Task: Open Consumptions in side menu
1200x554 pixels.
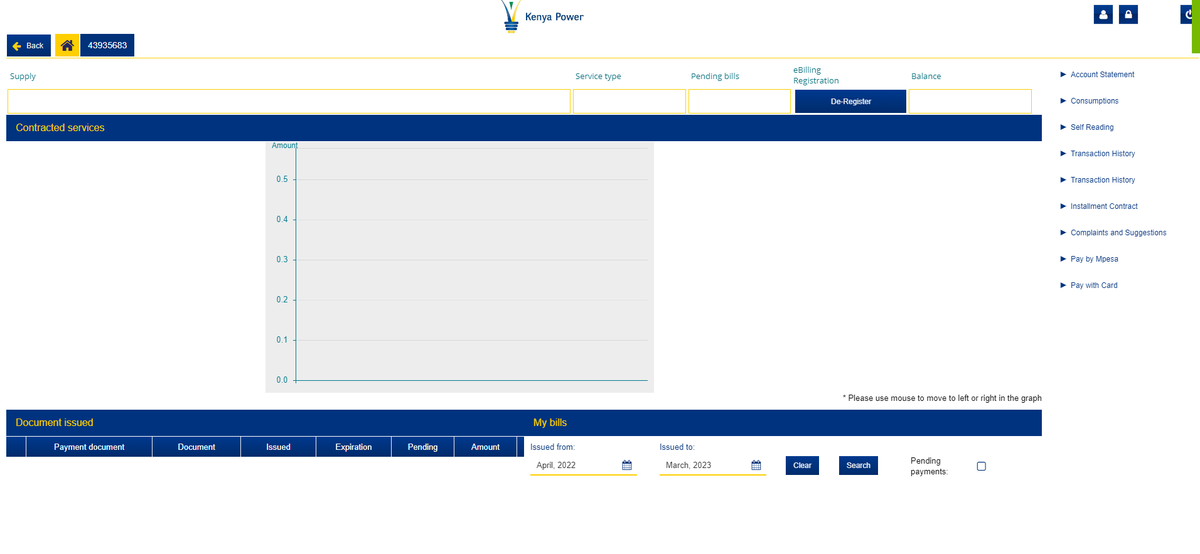Action: tap(1094, 101)
